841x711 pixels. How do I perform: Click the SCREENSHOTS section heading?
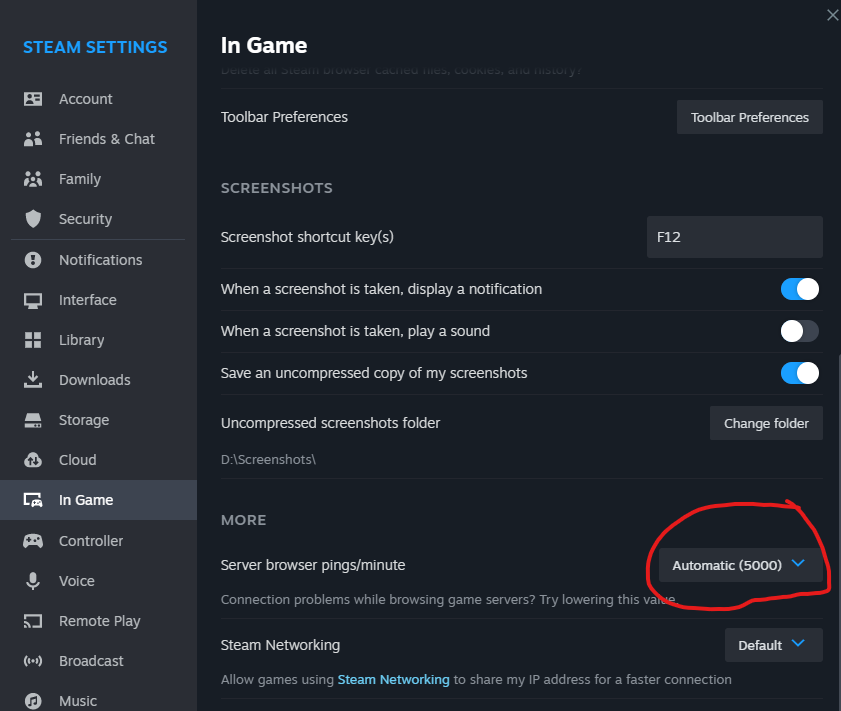click(x=277, y=188)
